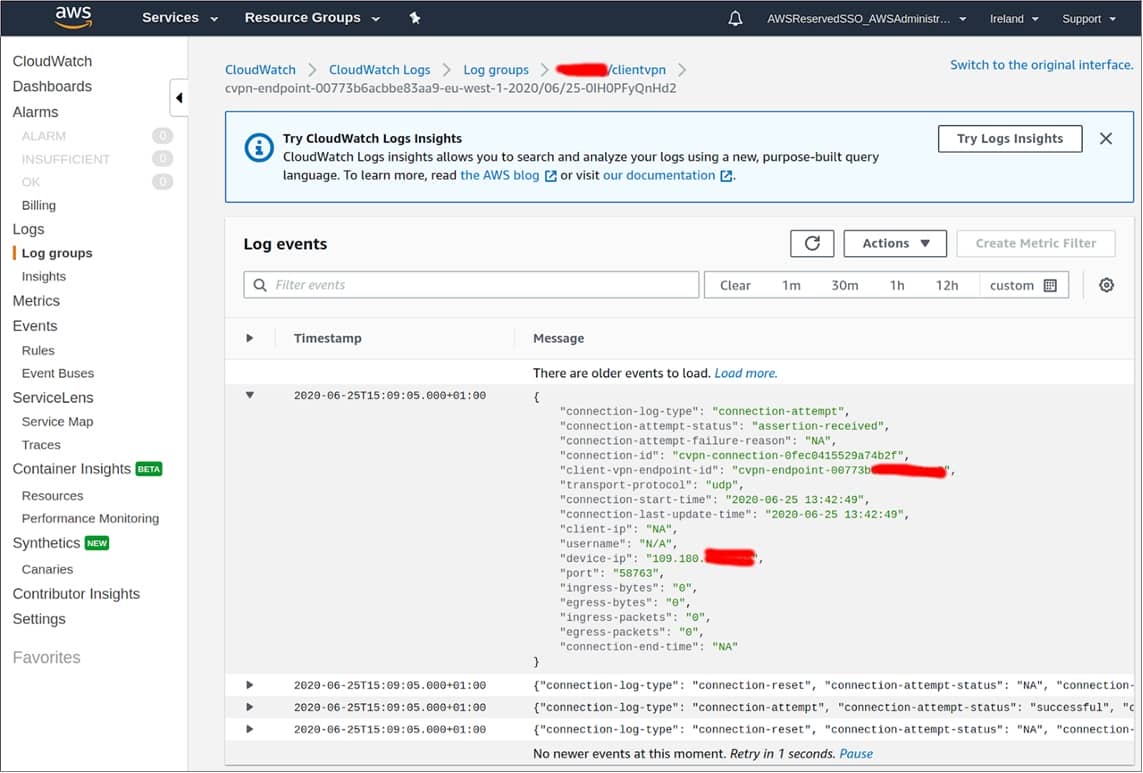Viewport: 1143px width, 773px height.
Task: Open Insights under Logs
Action: [44, 276]
